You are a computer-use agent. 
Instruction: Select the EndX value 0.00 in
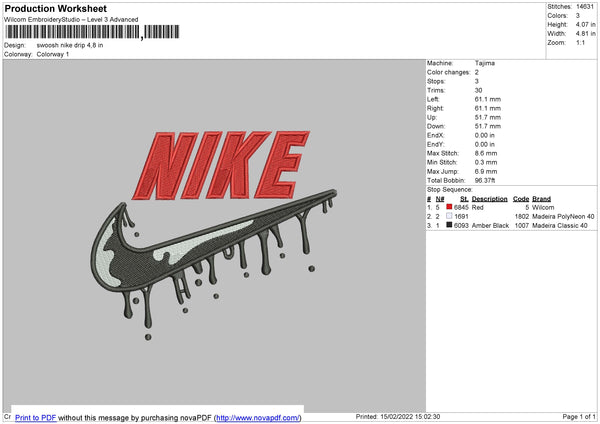pos(485,135)
